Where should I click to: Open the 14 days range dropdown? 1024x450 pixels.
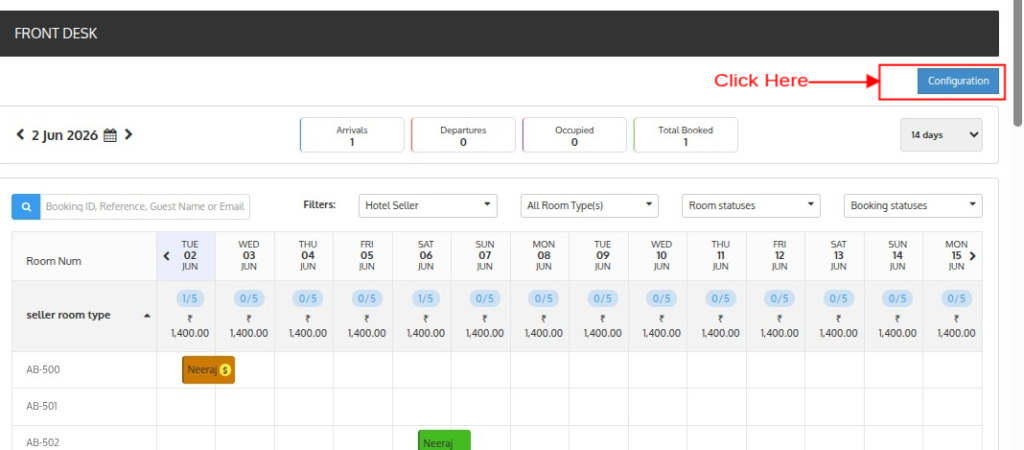941,135
